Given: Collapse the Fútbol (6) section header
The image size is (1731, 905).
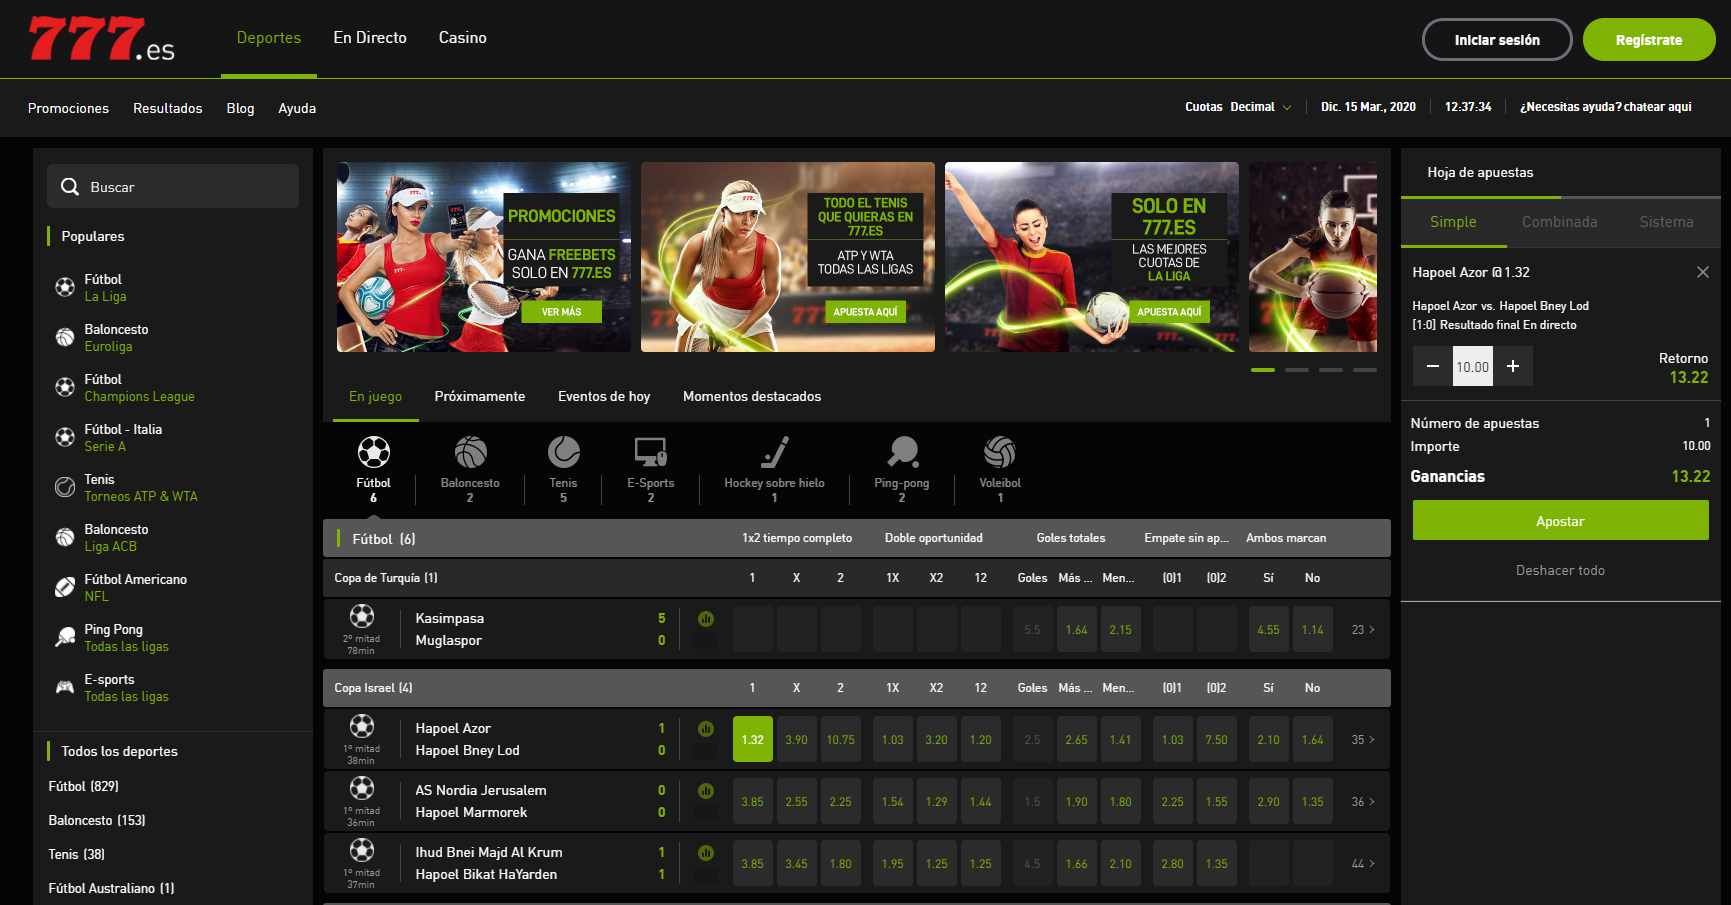Looking at the screenshot, I should pyautogui.click(x=857, y=538).
